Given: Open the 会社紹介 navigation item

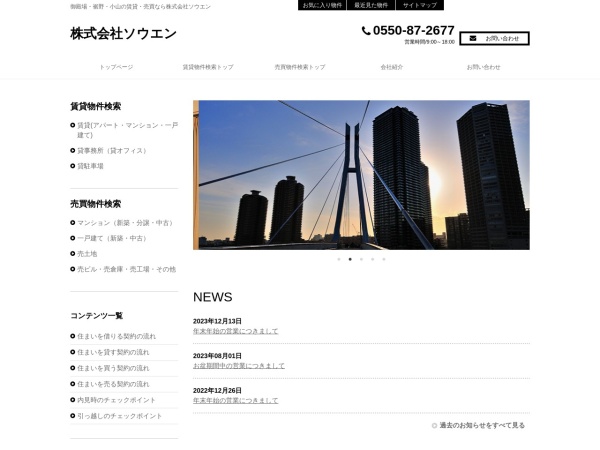Looking at the screenshot, I should click(x=392, y=67).
